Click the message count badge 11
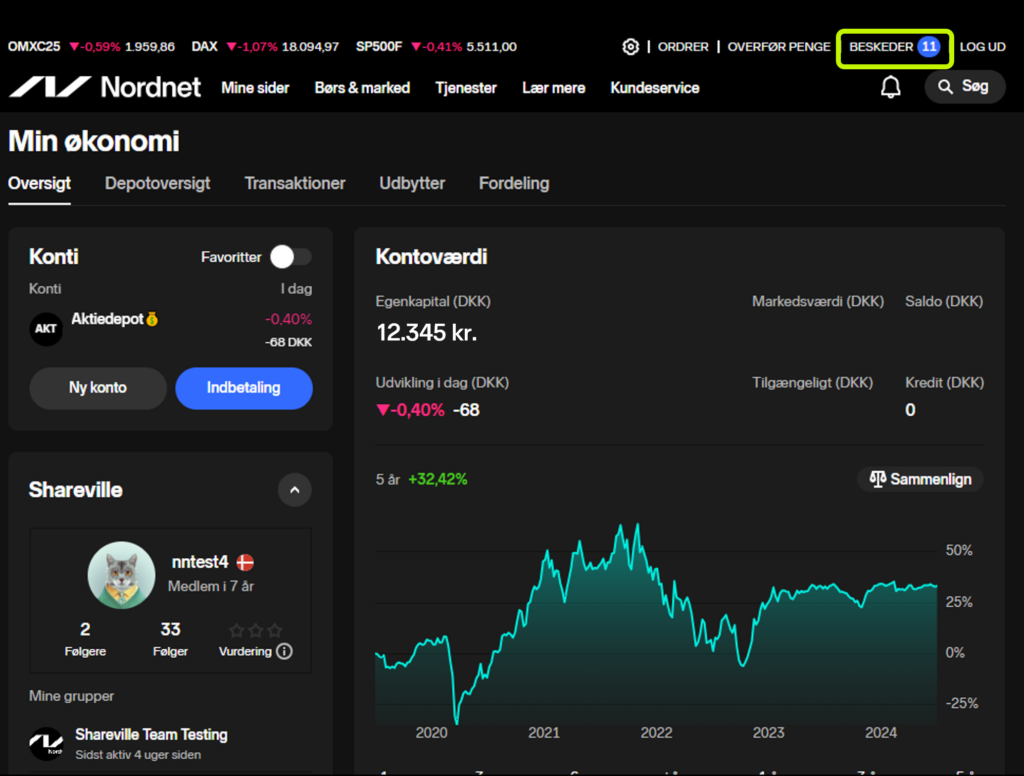Screen dimensions: 1024x776 pos(928,47)
